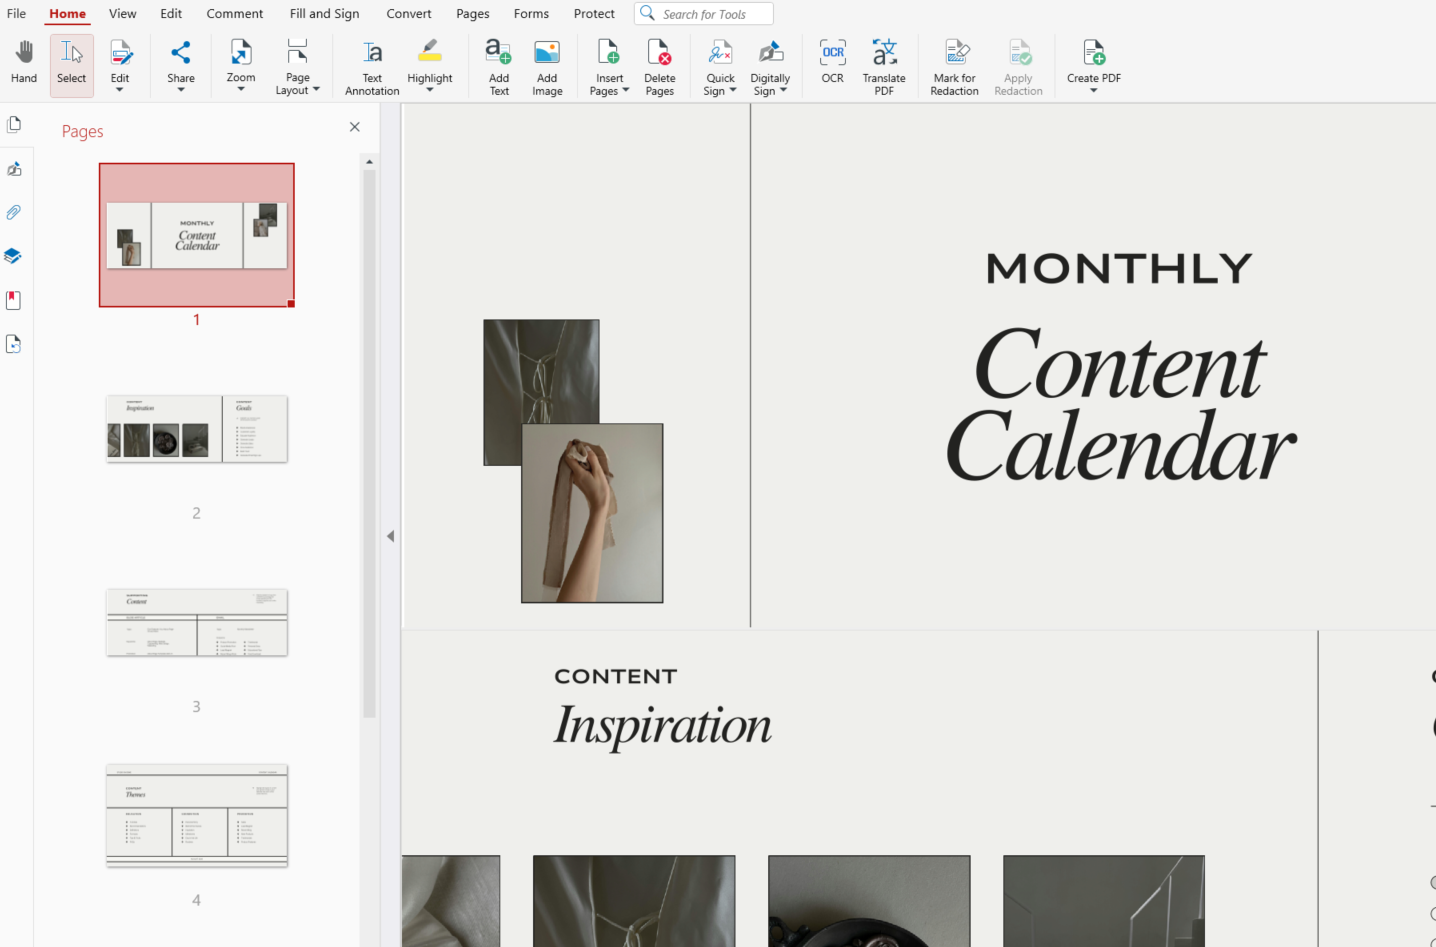
Task: Select the page 3 thumbnail
Action: 197,623
